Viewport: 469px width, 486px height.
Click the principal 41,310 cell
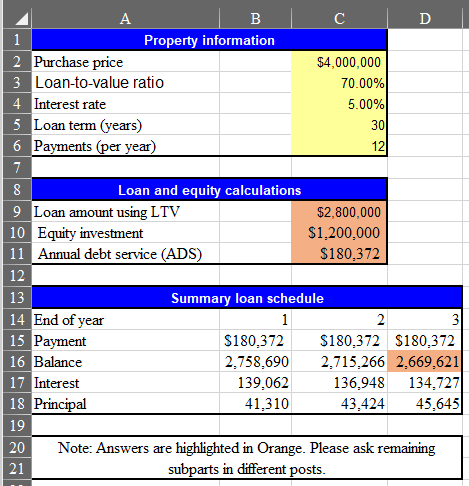pyautogui.click(x=255, y=403)
